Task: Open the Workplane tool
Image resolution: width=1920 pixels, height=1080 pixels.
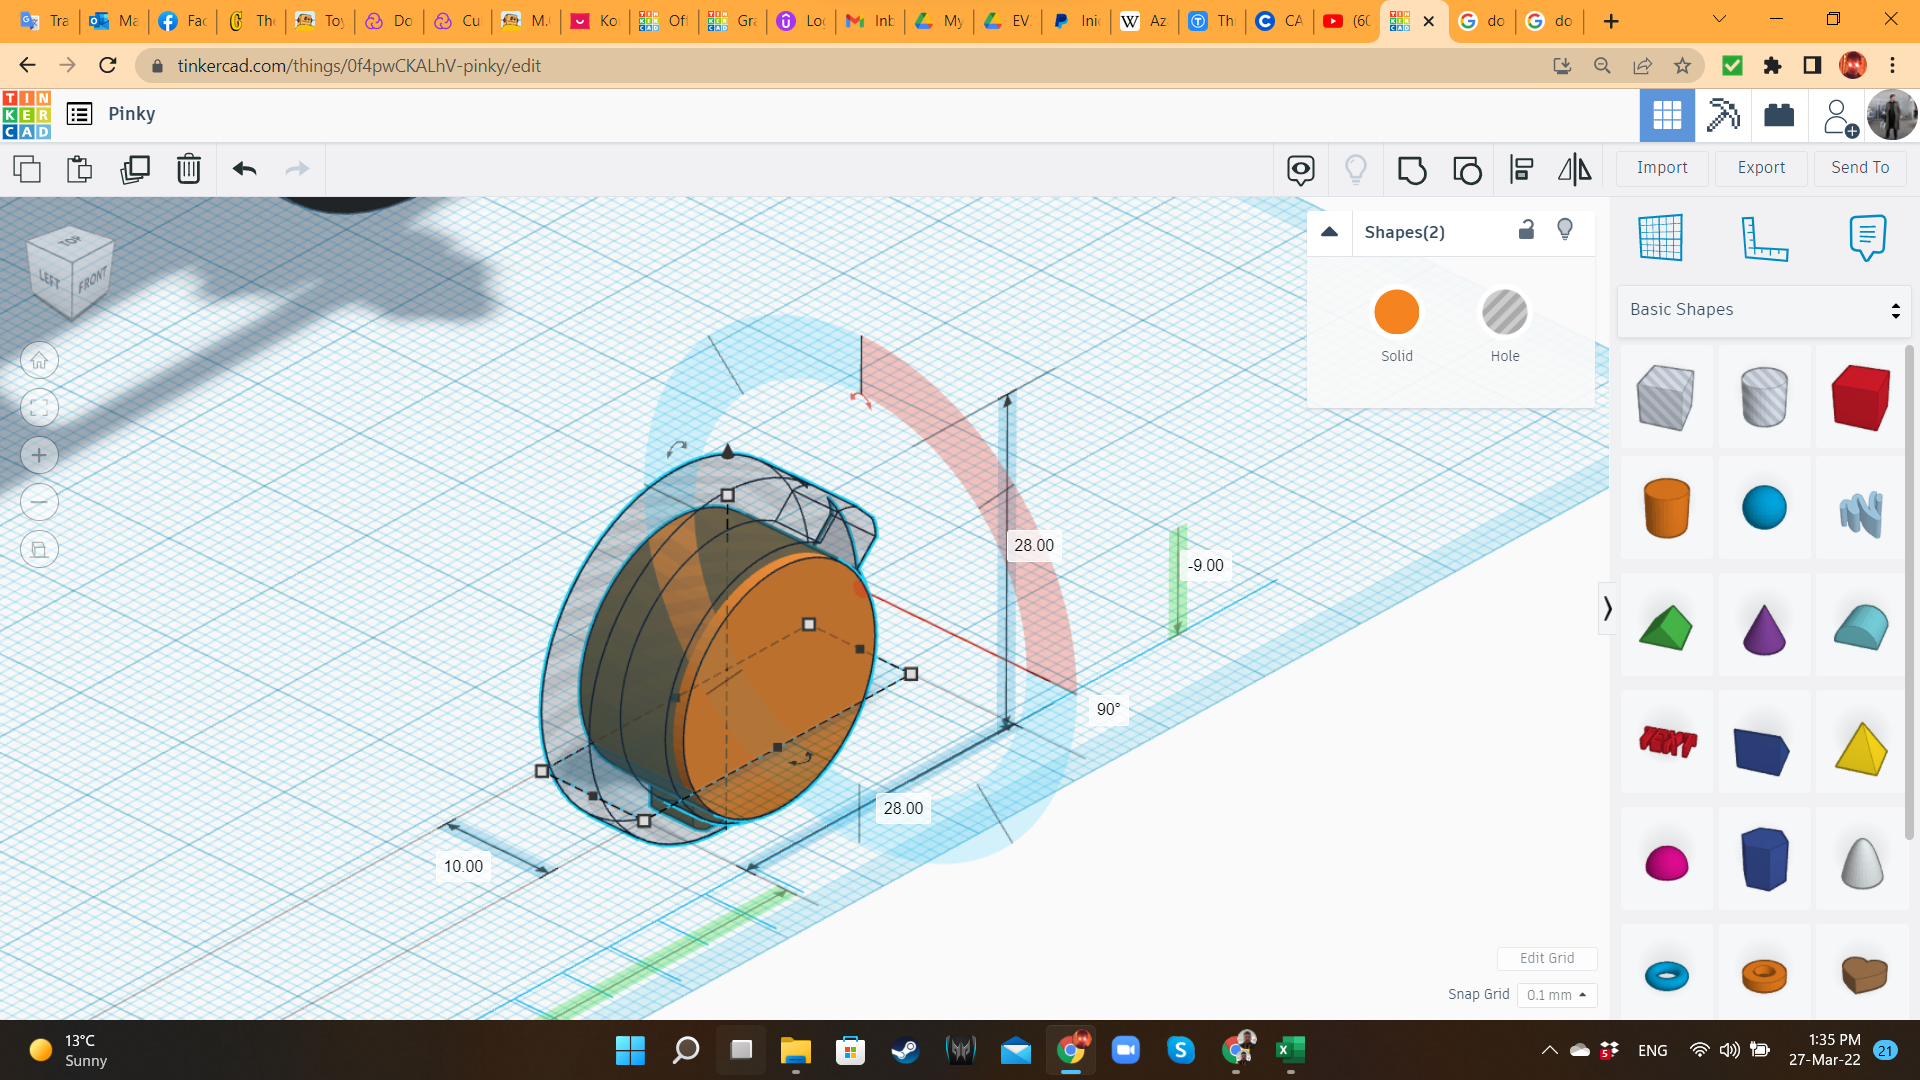Action: pyautogui.click(x=1660, y=239)
